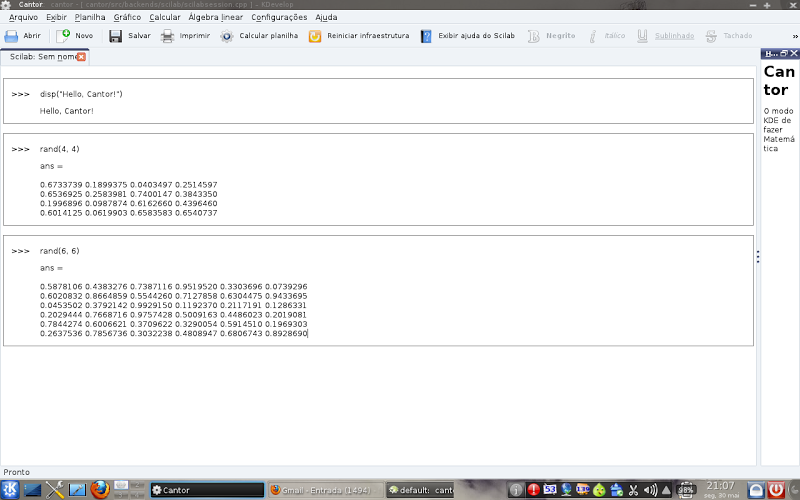This screenshot has width=800, height=500.
Task: Open the volume speaker tray icon
Action: pyautogui.click(x=650, y=490)
